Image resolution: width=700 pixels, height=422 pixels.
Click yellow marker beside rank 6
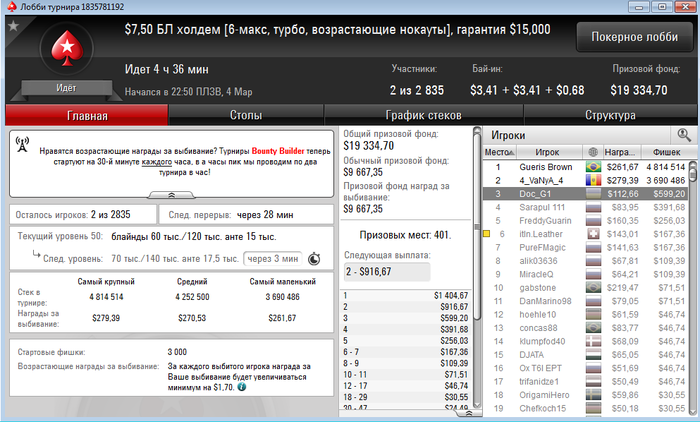tap(487, 234)
